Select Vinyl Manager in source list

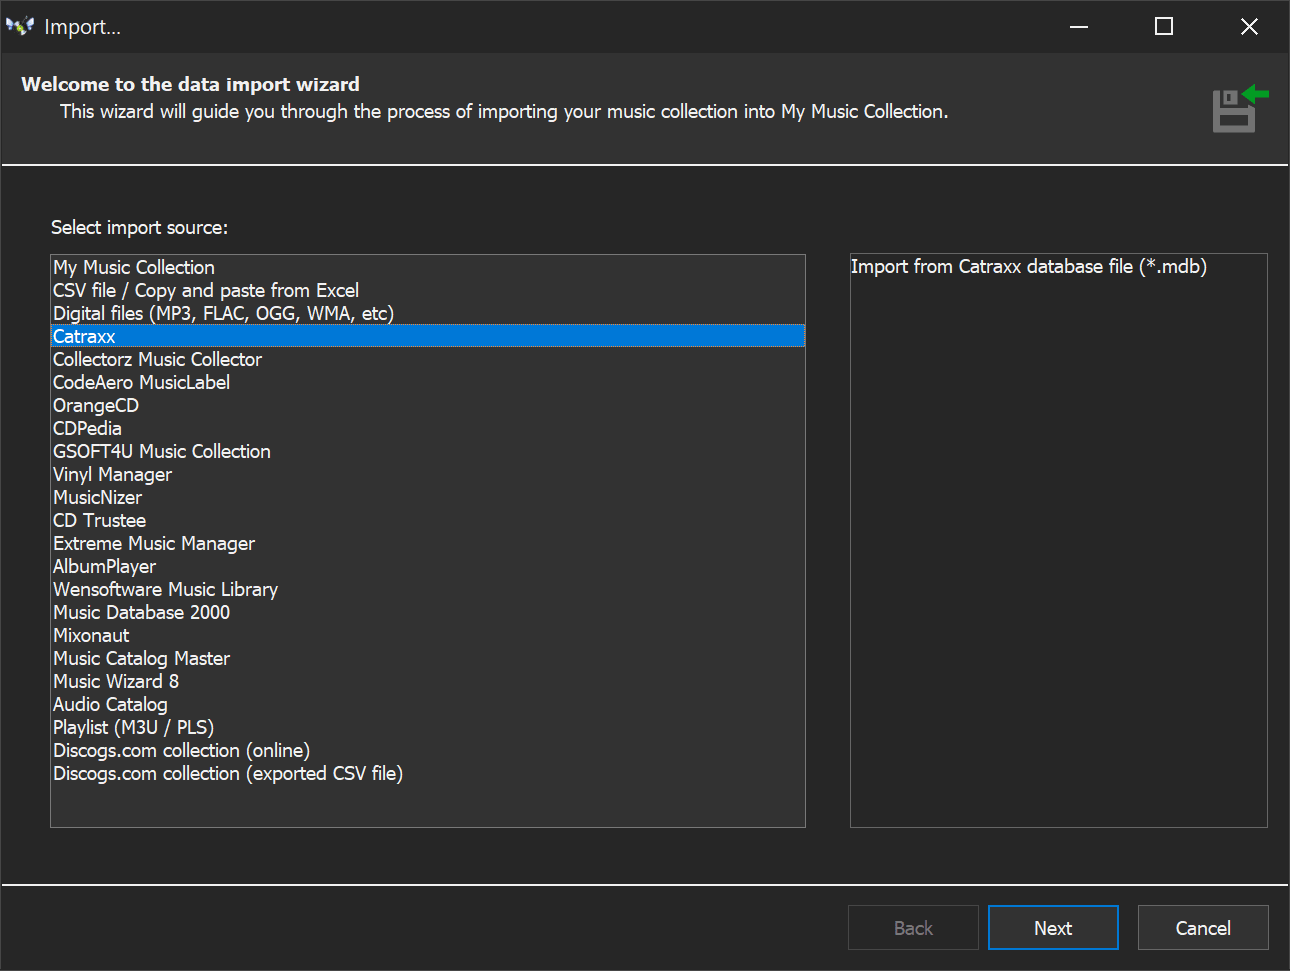pos(112,474)
